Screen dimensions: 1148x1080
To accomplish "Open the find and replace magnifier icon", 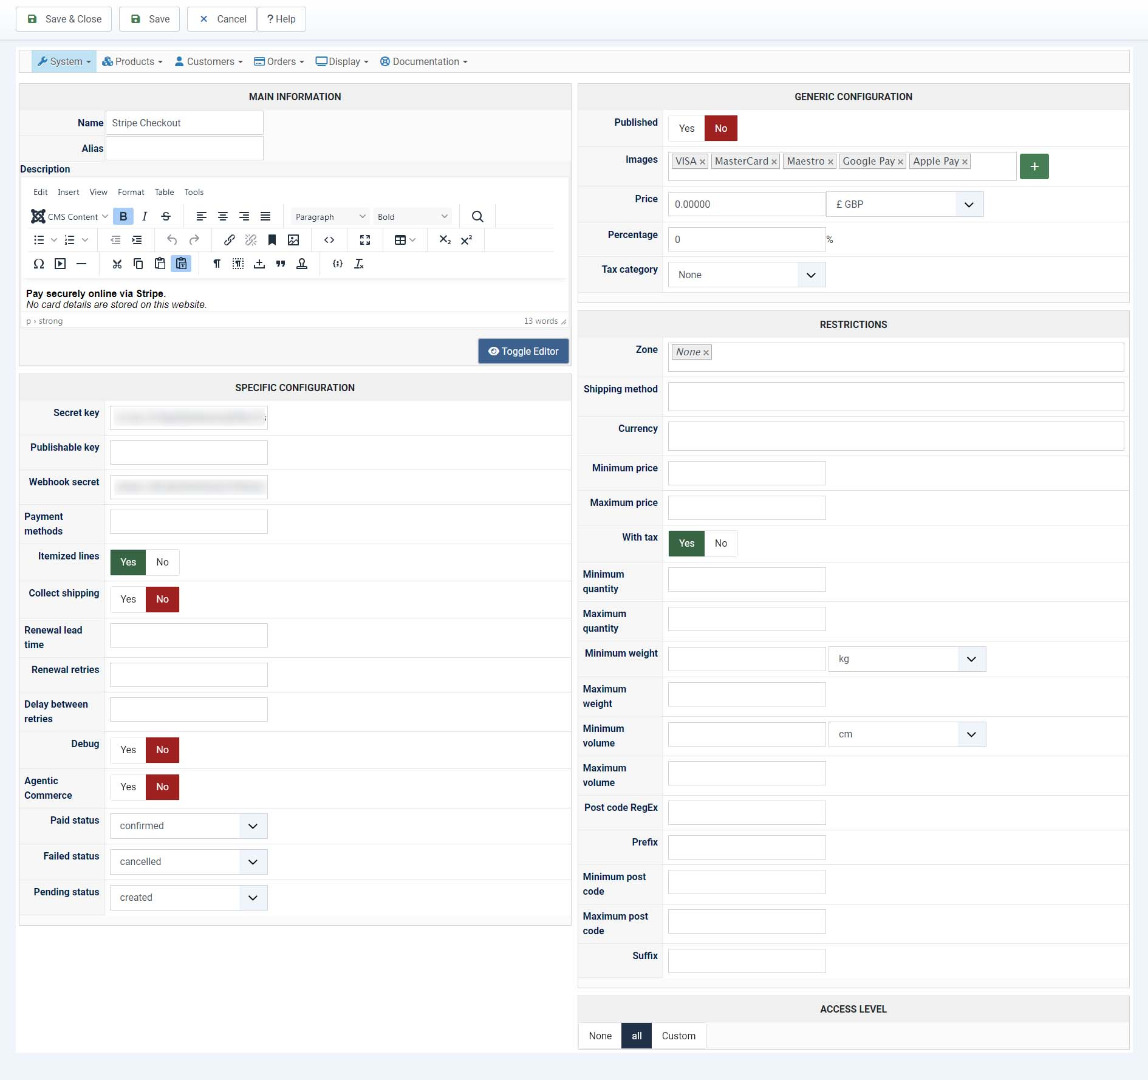I will [x=477, y=216].
